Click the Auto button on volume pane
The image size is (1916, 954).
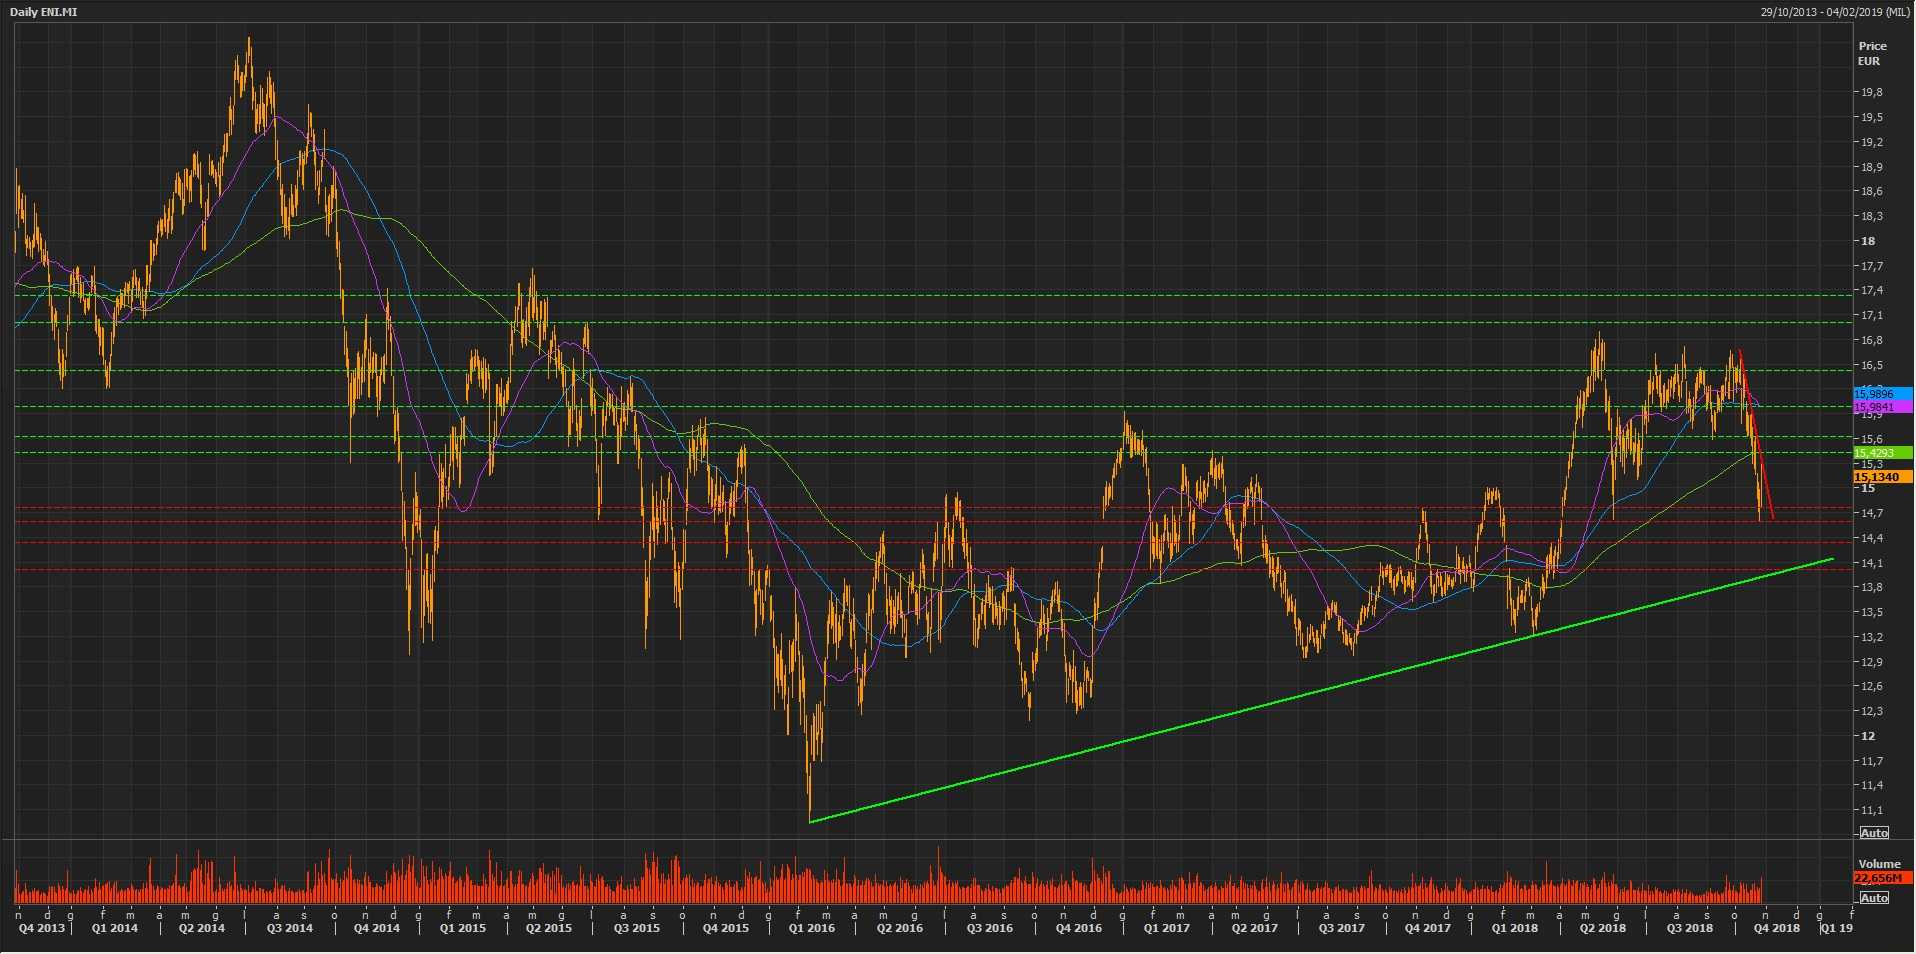tap(1873, 897)
